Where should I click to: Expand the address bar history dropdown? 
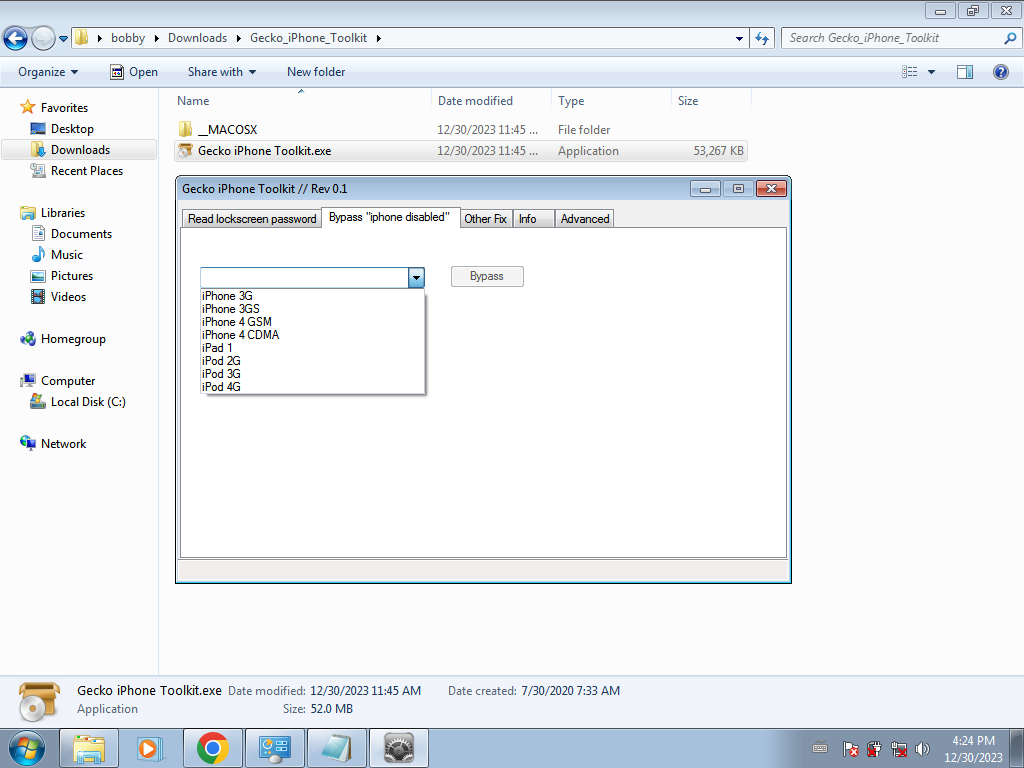tap(739, 39)
